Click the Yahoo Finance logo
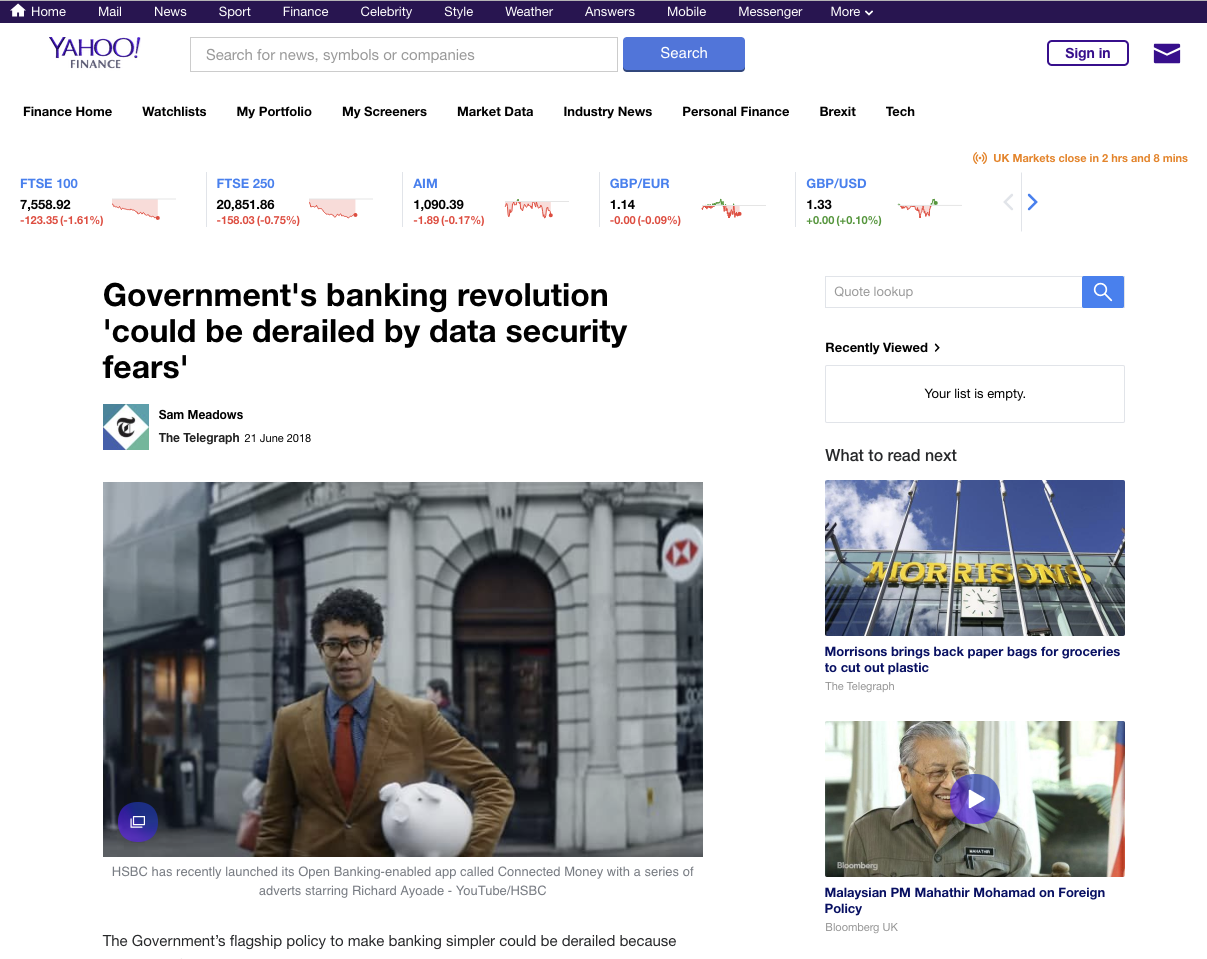The width and height of the screenshot is (1207, 959). 95,53
